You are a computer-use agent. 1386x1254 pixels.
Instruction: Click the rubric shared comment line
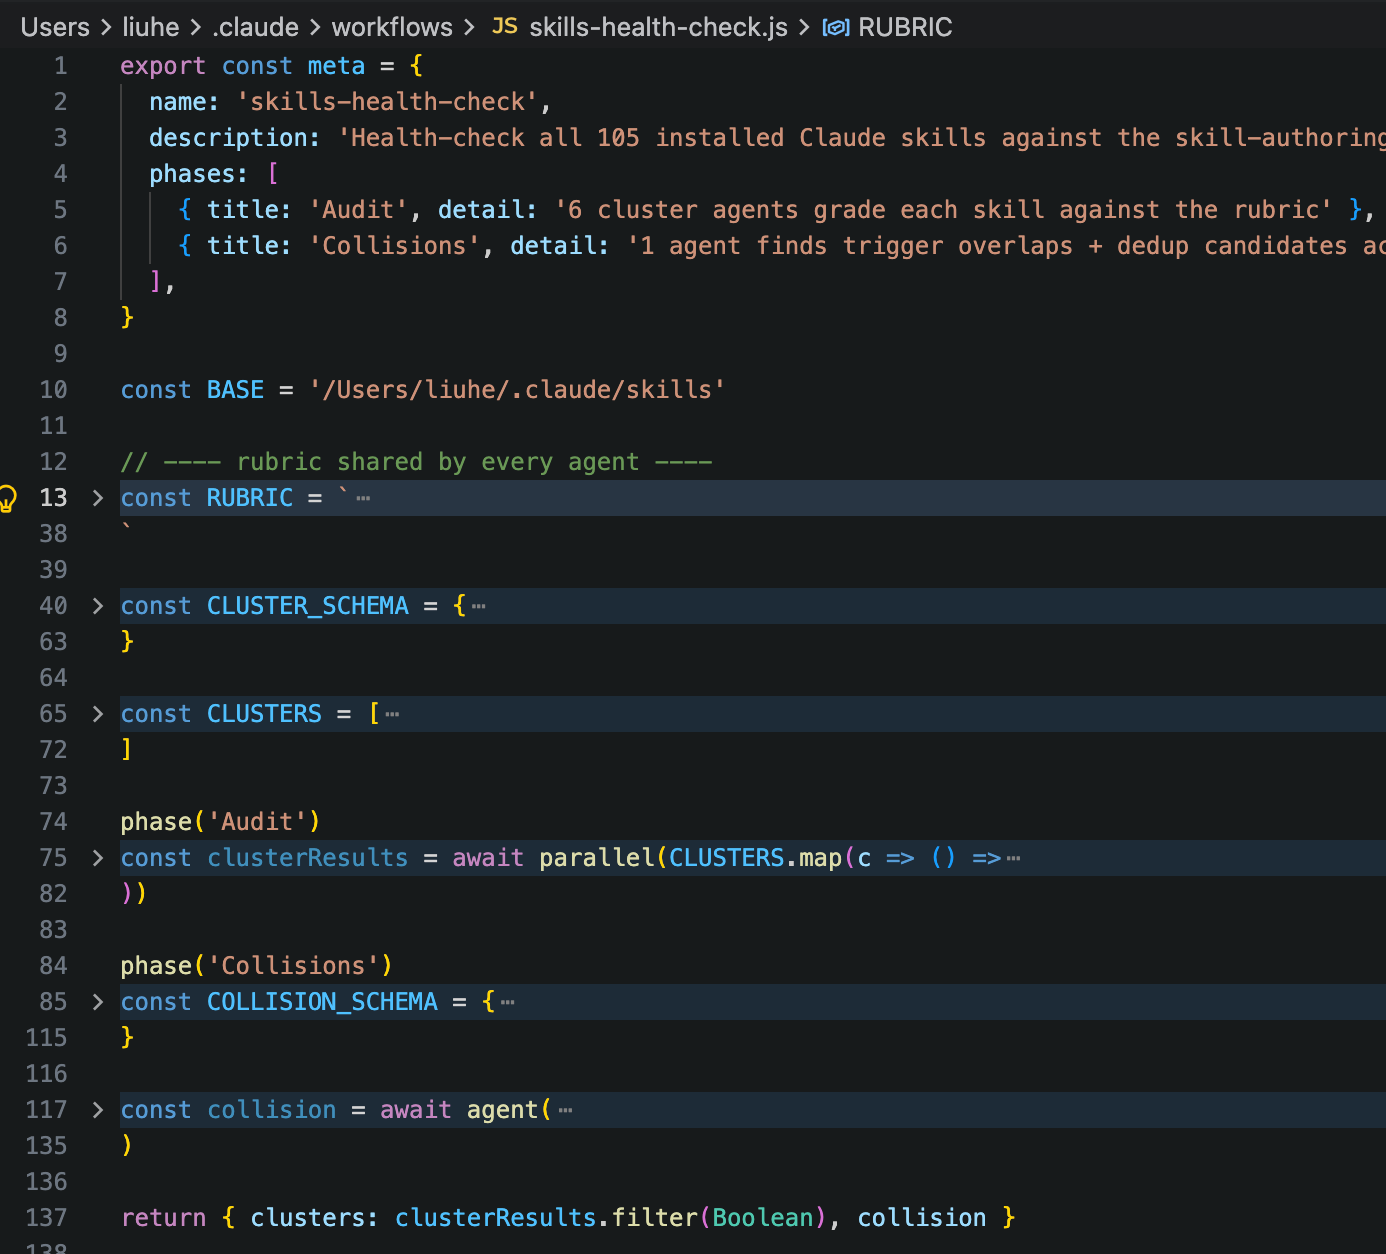[x=416, y=462]
